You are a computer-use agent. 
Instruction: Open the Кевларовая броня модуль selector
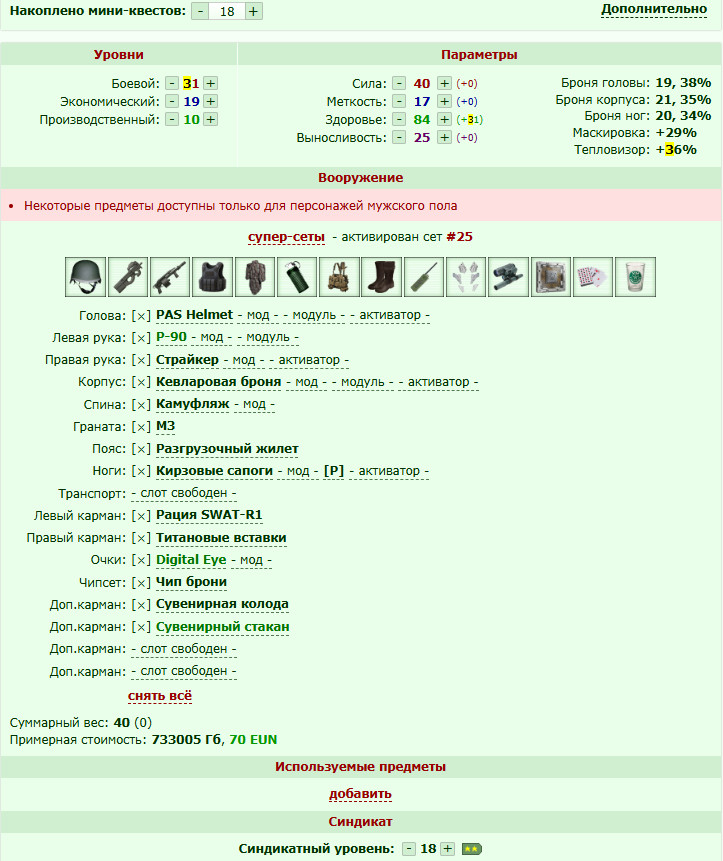tap(362, 382)
